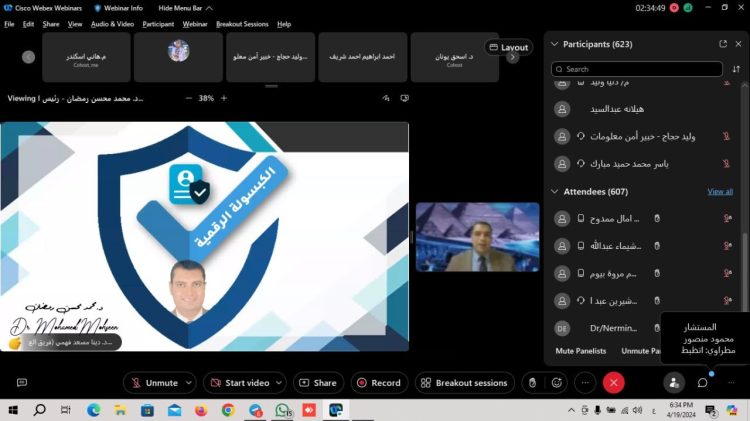The height and width of the screenshot is (421, 750).
Task: Toggle mic icon for attendee شيماء عبدالله
Action: (728, 246)
